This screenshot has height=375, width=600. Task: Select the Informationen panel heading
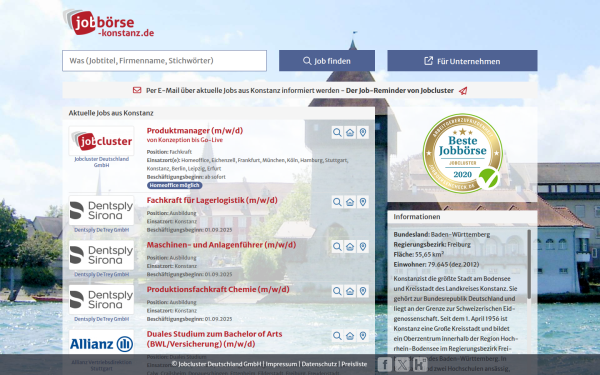pos(417,217)
